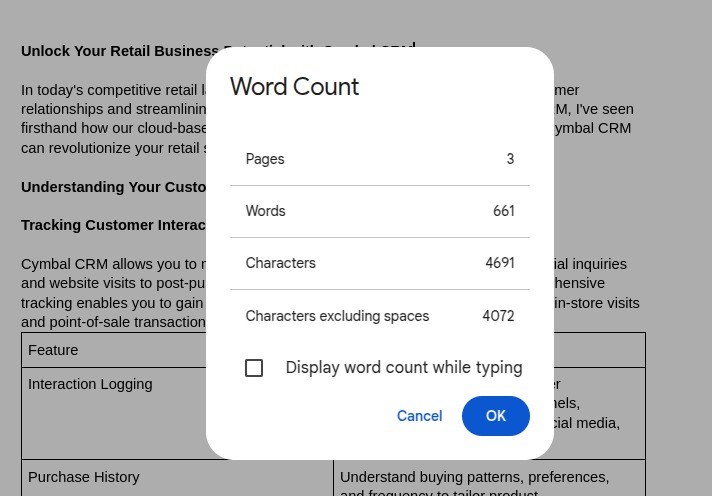Click the character count value 4691
This screenshot has width=712, height=496.
coord(499,263)
